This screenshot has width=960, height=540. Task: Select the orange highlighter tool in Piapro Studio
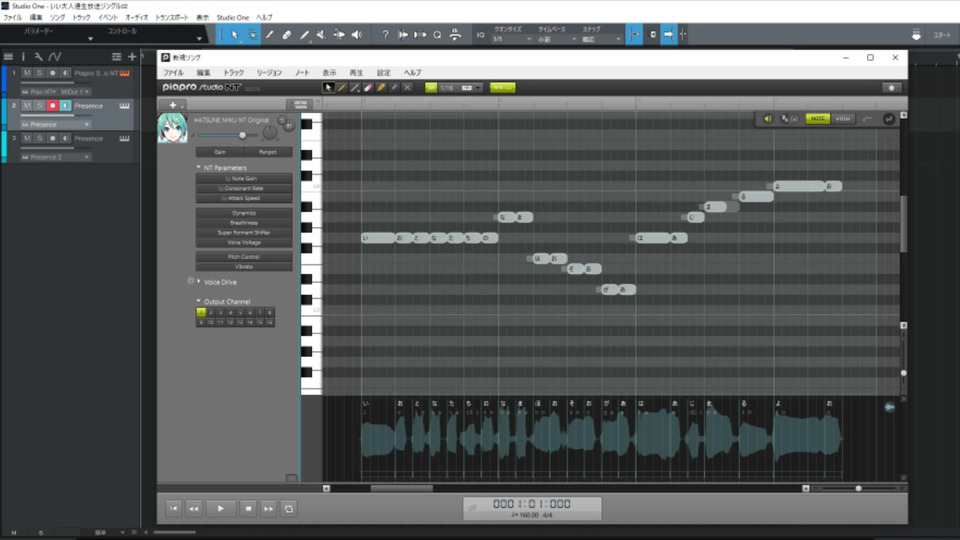click(381, 88)
